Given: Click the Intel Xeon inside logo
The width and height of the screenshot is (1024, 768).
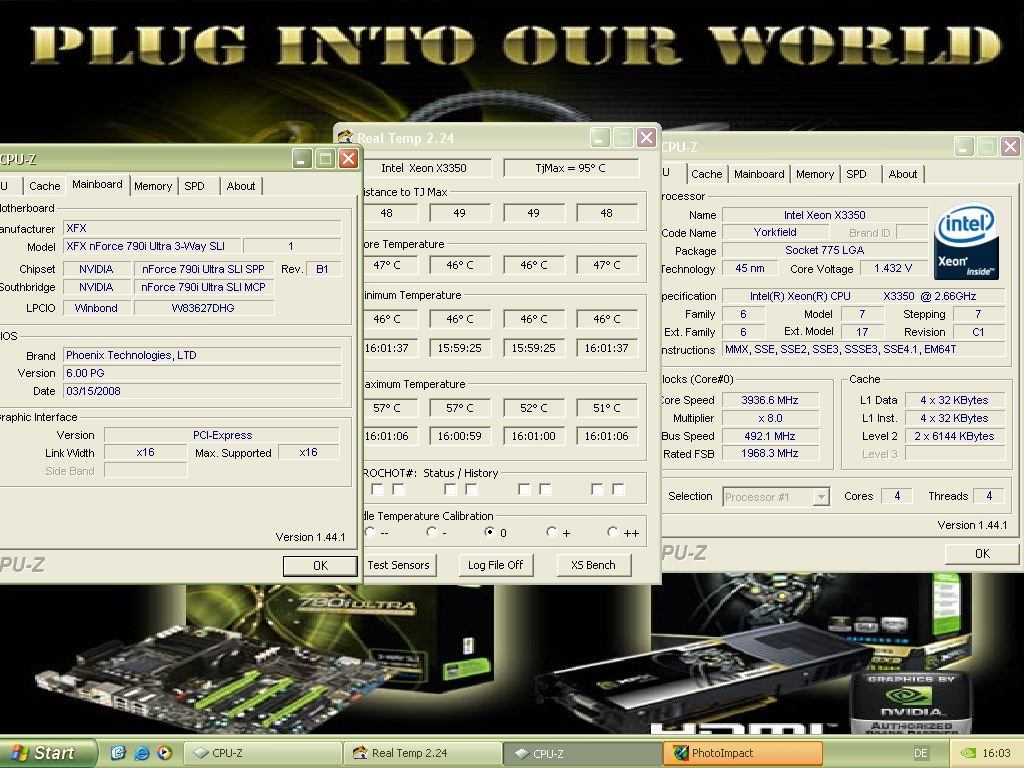Looking at the screenshot, I should (x=966, y=241).
